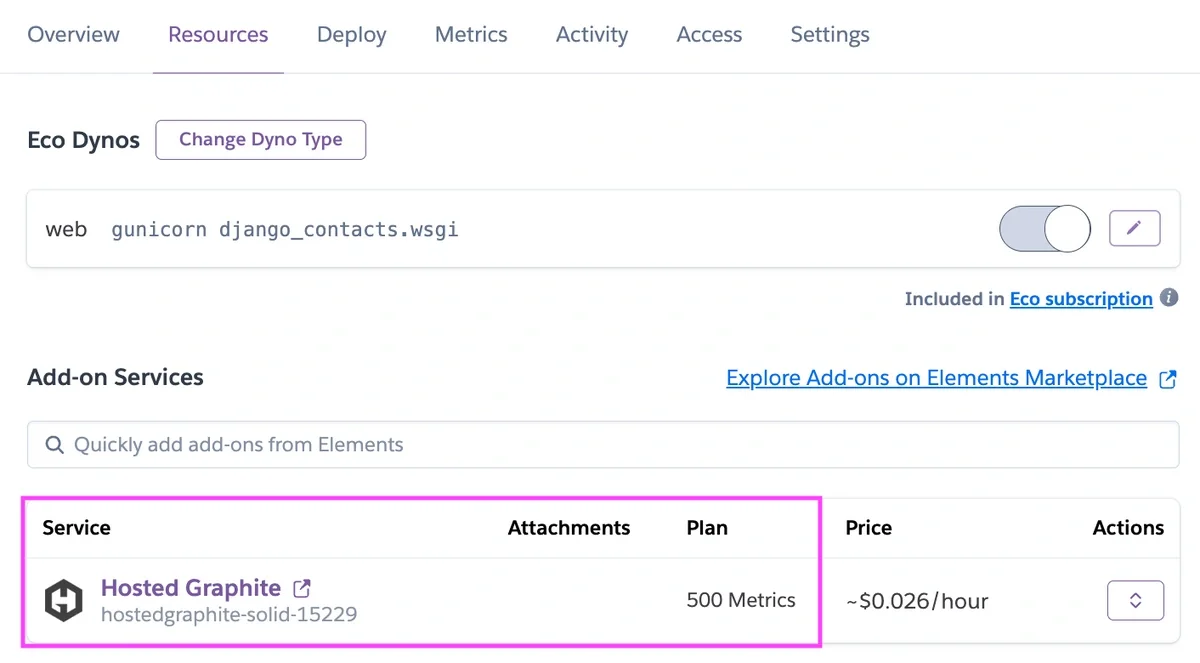1200x663 pixels.
Task: Click the Change Dyno Type button
Action: point(260,140)
